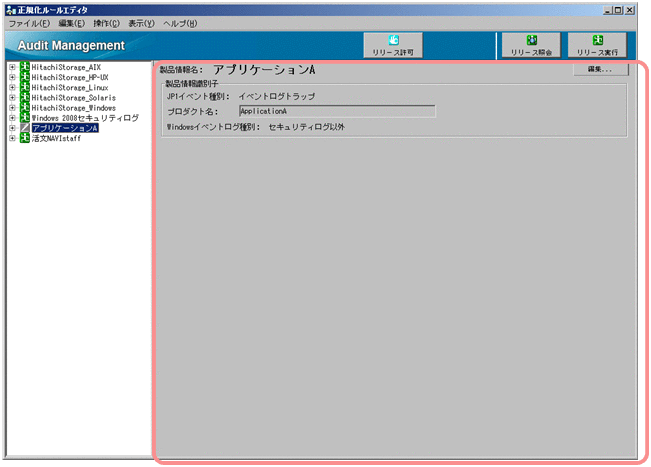Image resolution: width=651 pixels, height=467 pixels.
Task: Click the セキュリティログ以外 value text
Action: [306, 127]
